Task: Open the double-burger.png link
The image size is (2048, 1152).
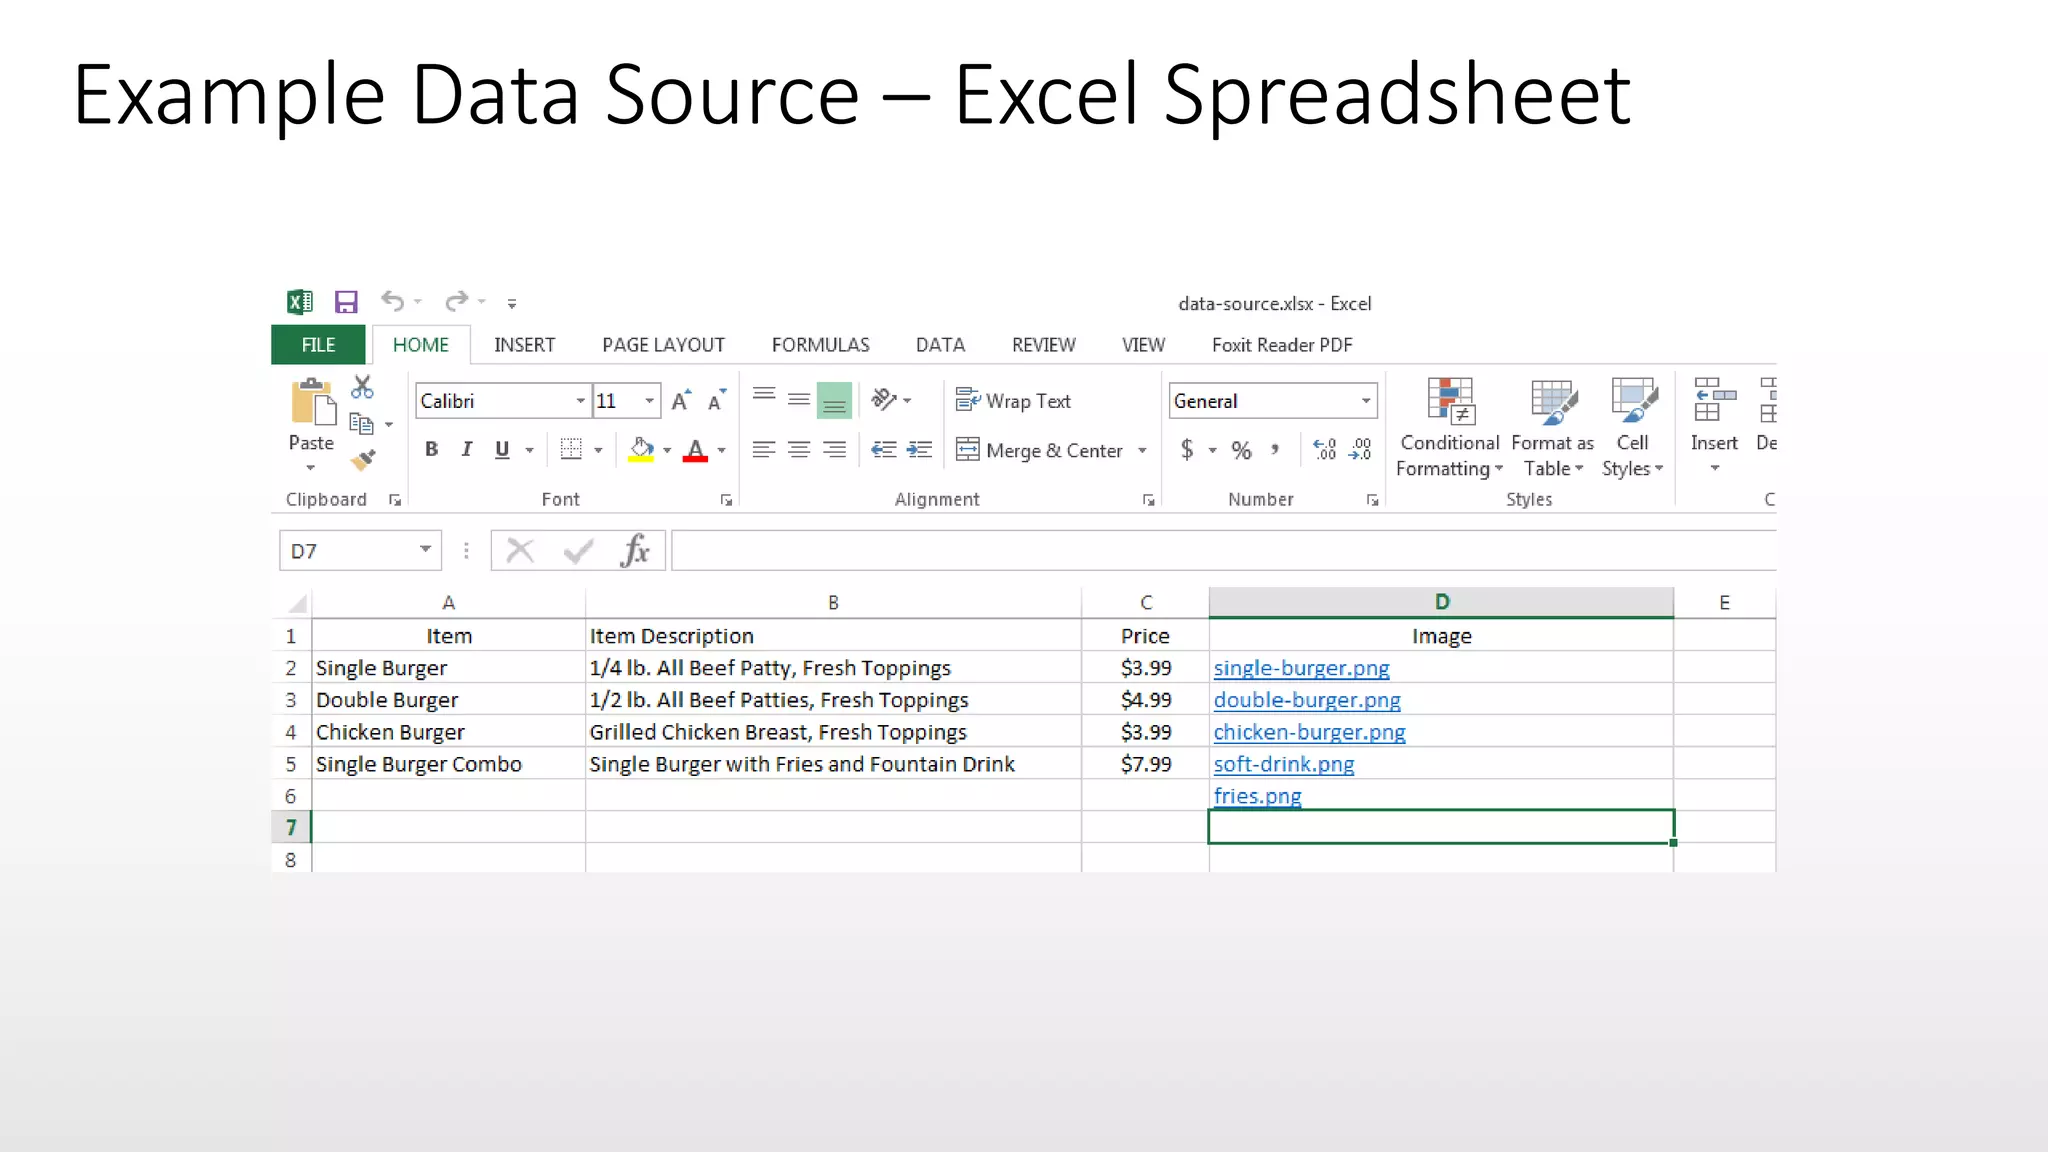Action: (1307, 700)
